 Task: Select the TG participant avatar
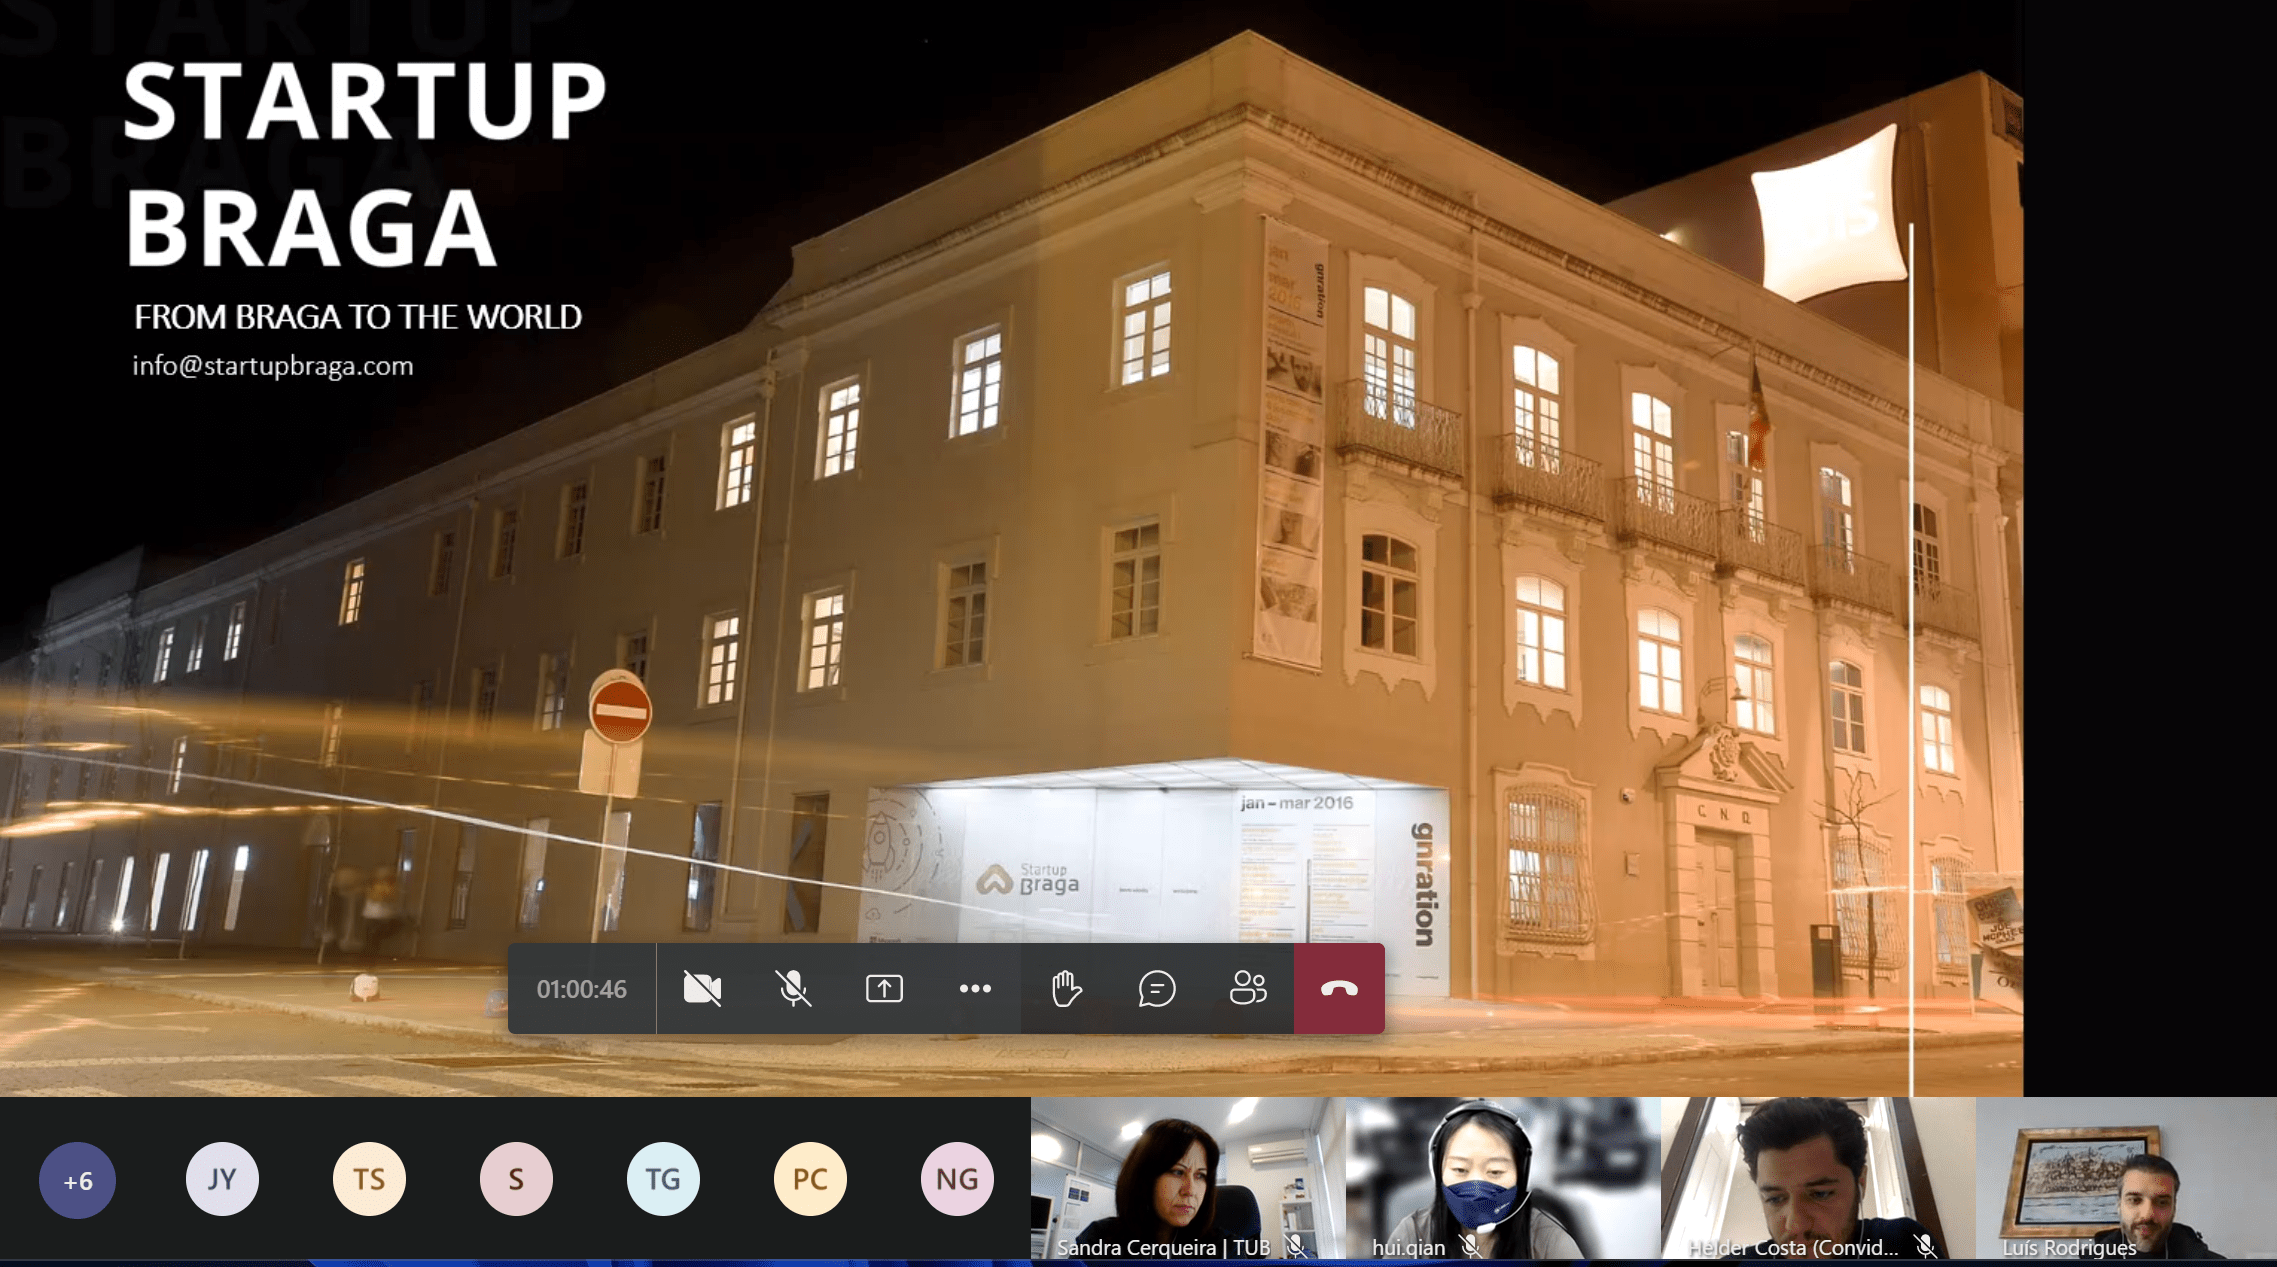pos(663,1179)
